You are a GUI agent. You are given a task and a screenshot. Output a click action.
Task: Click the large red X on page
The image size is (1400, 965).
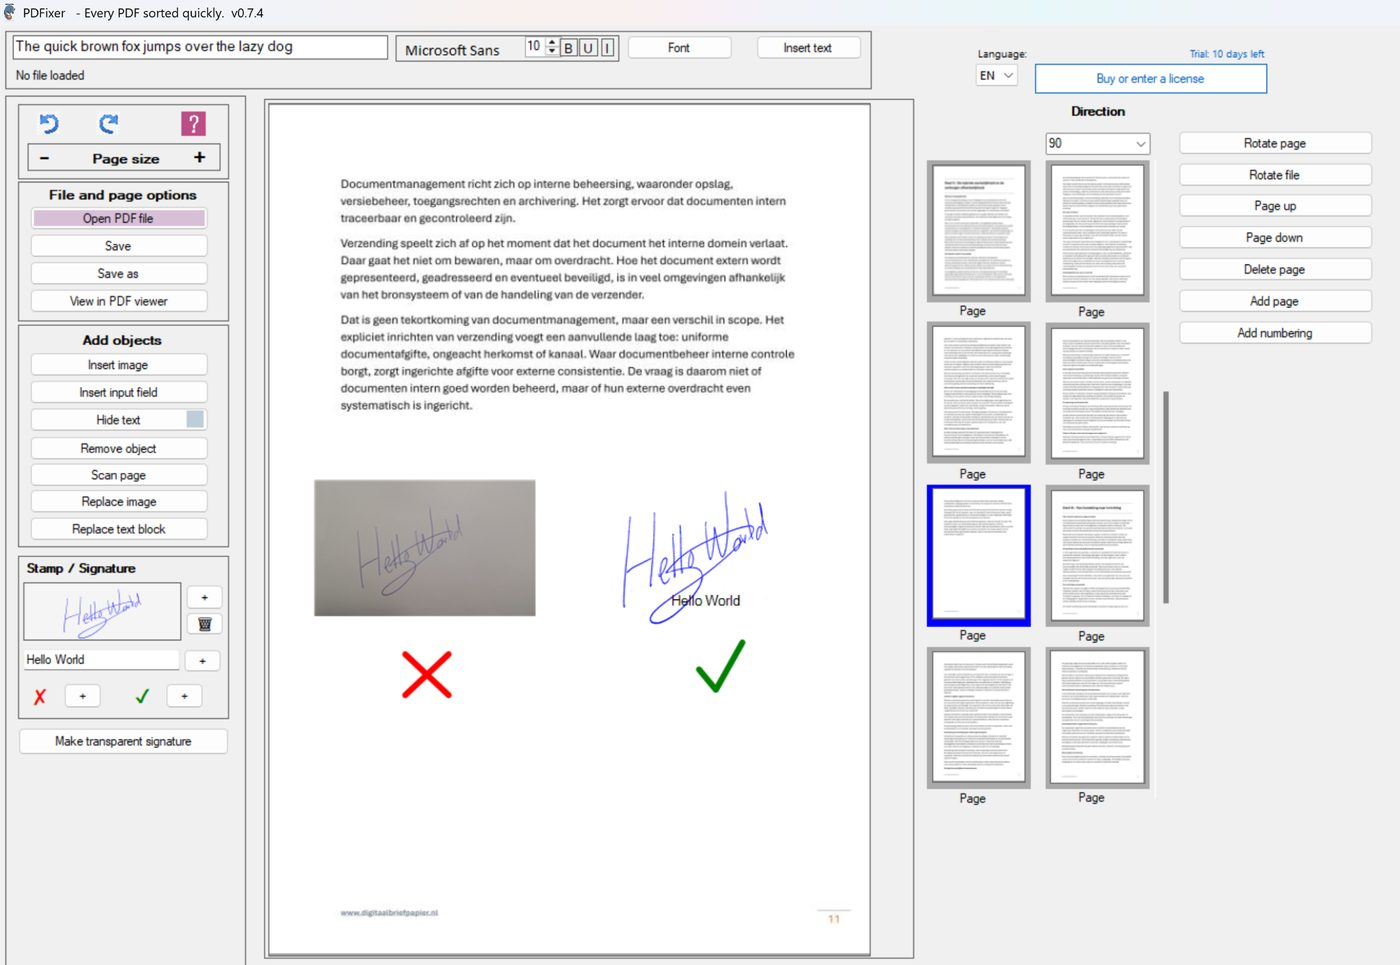(x=427, y=674)
